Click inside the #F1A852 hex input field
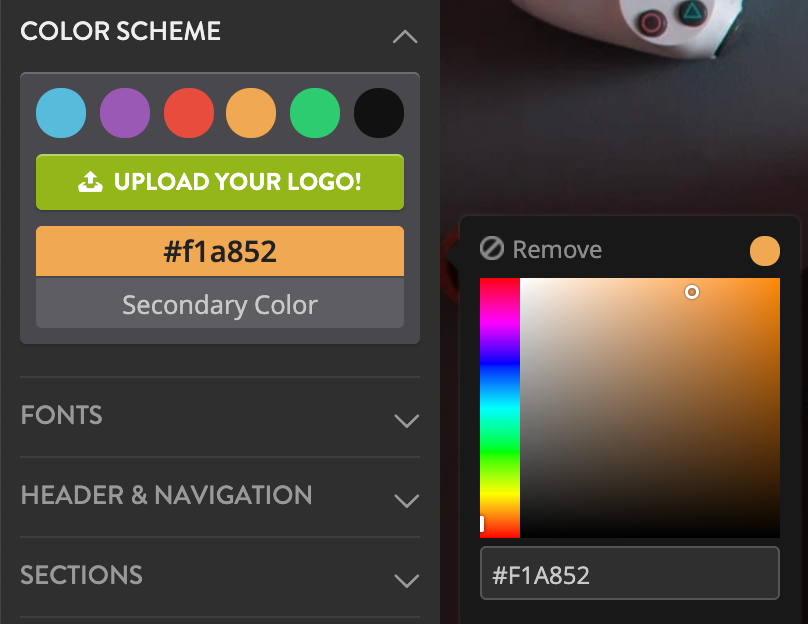The width and height of the screenshot is (808, 624). (x=630, y=572)
